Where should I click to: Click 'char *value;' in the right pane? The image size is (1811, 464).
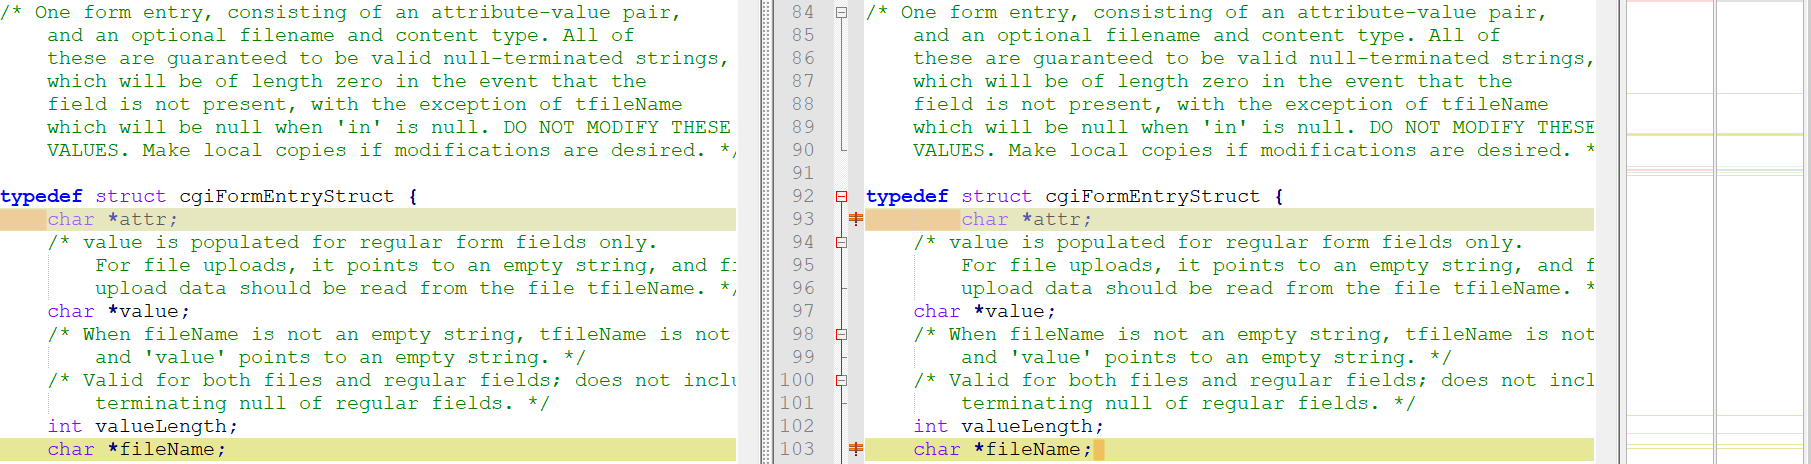(984, 312)
